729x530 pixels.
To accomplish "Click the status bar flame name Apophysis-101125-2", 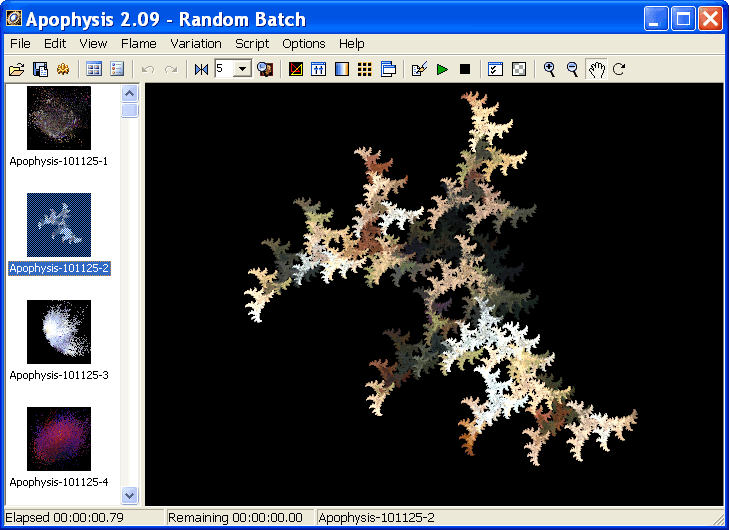I will pos(377,517).
